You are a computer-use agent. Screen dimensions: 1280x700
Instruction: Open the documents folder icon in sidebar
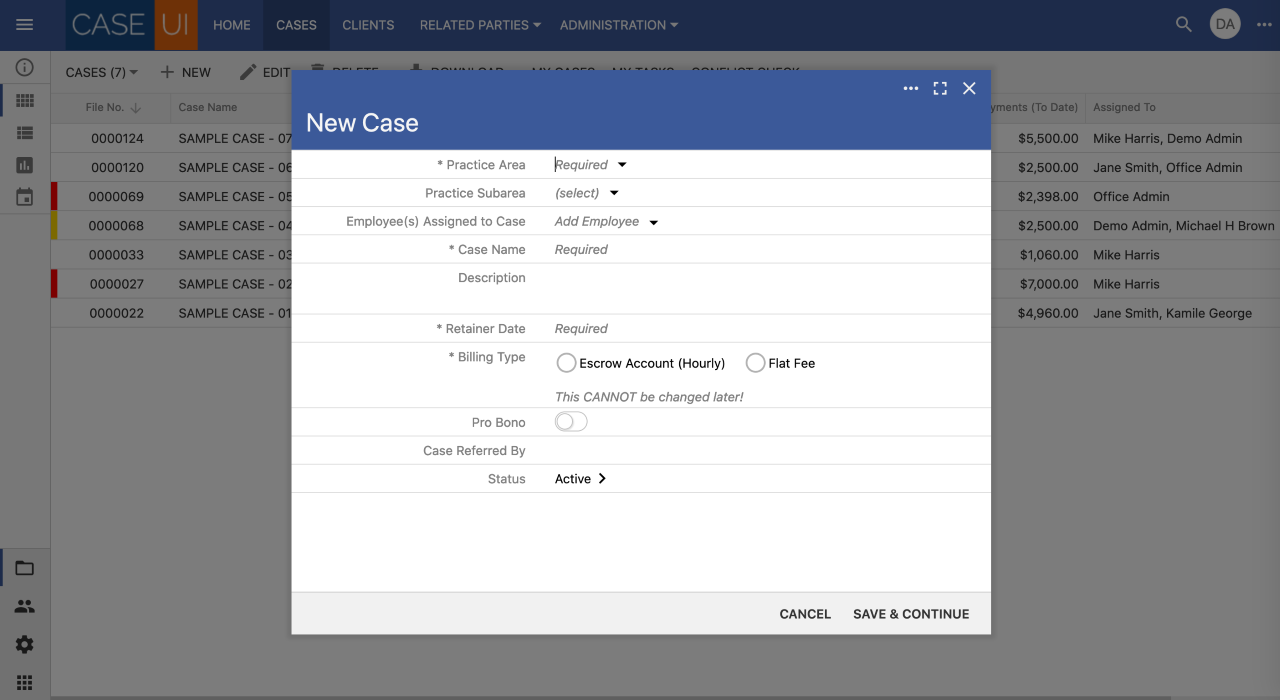click(24, 566)
